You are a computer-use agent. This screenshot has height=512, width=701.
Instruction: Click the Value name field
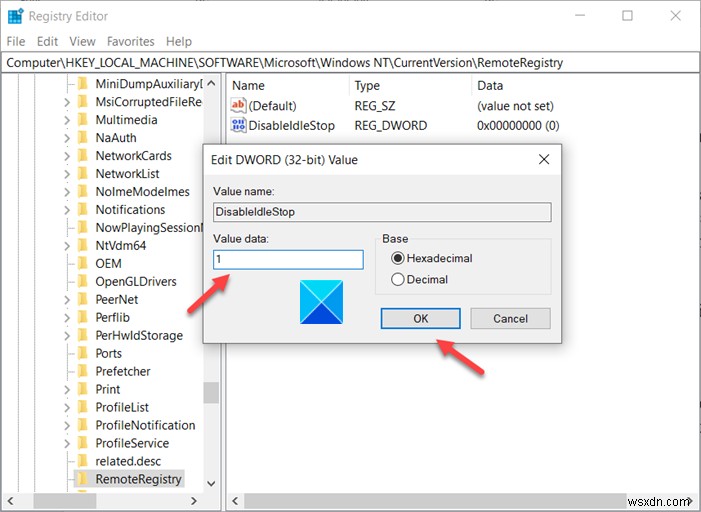point(382,212)
